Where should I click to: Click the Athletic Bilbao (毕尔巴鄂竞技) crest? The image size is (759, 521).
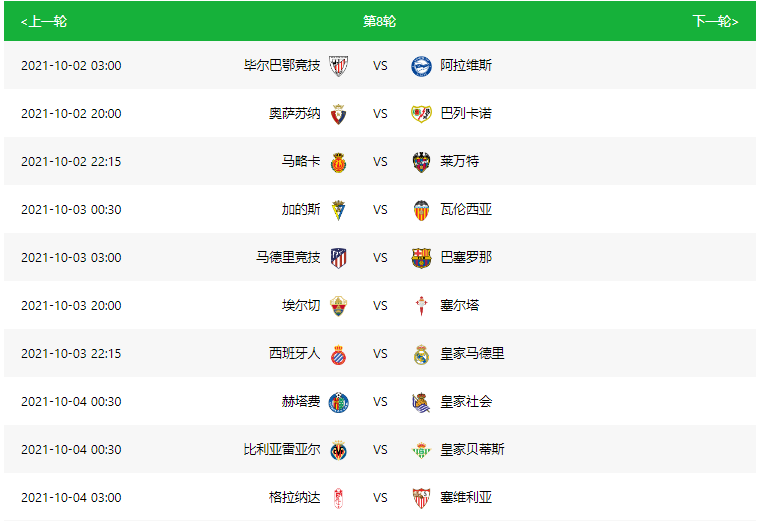[338, 66]
